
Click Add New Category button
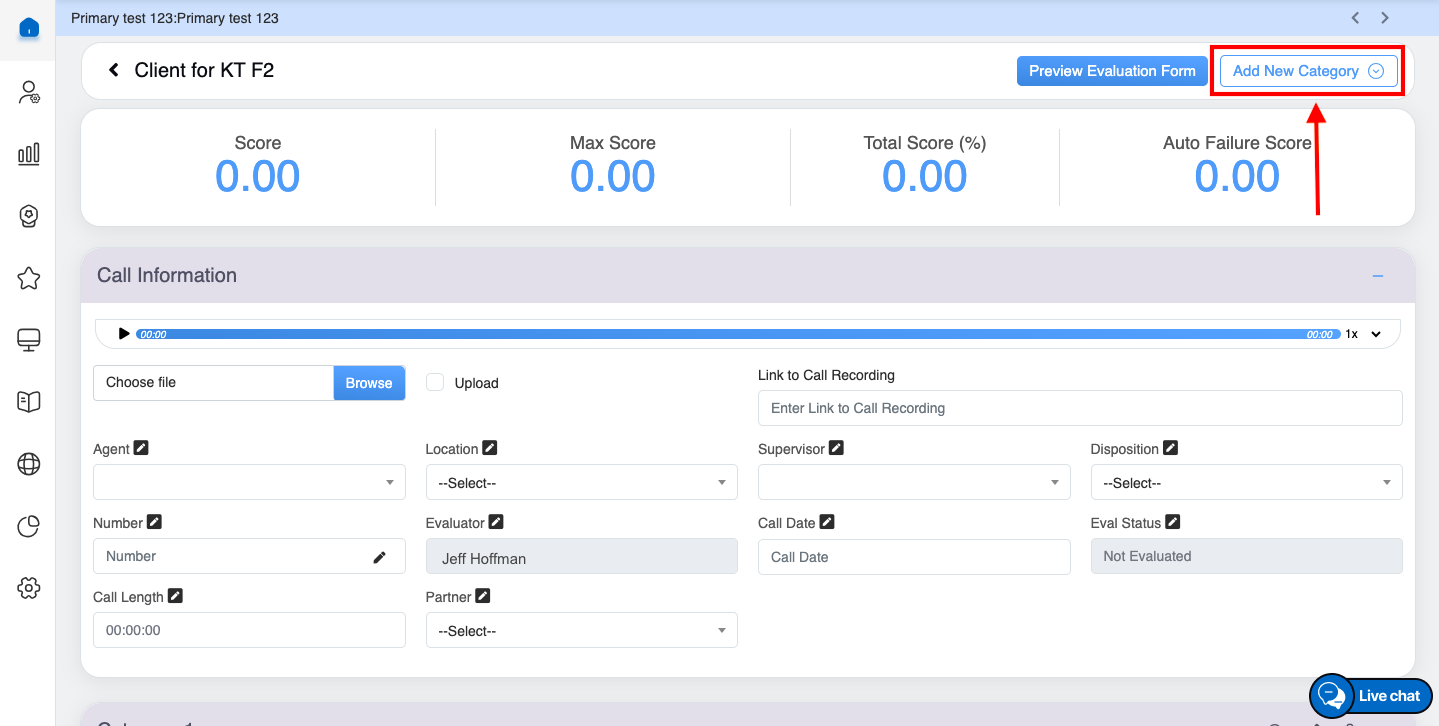(1307, 71)
